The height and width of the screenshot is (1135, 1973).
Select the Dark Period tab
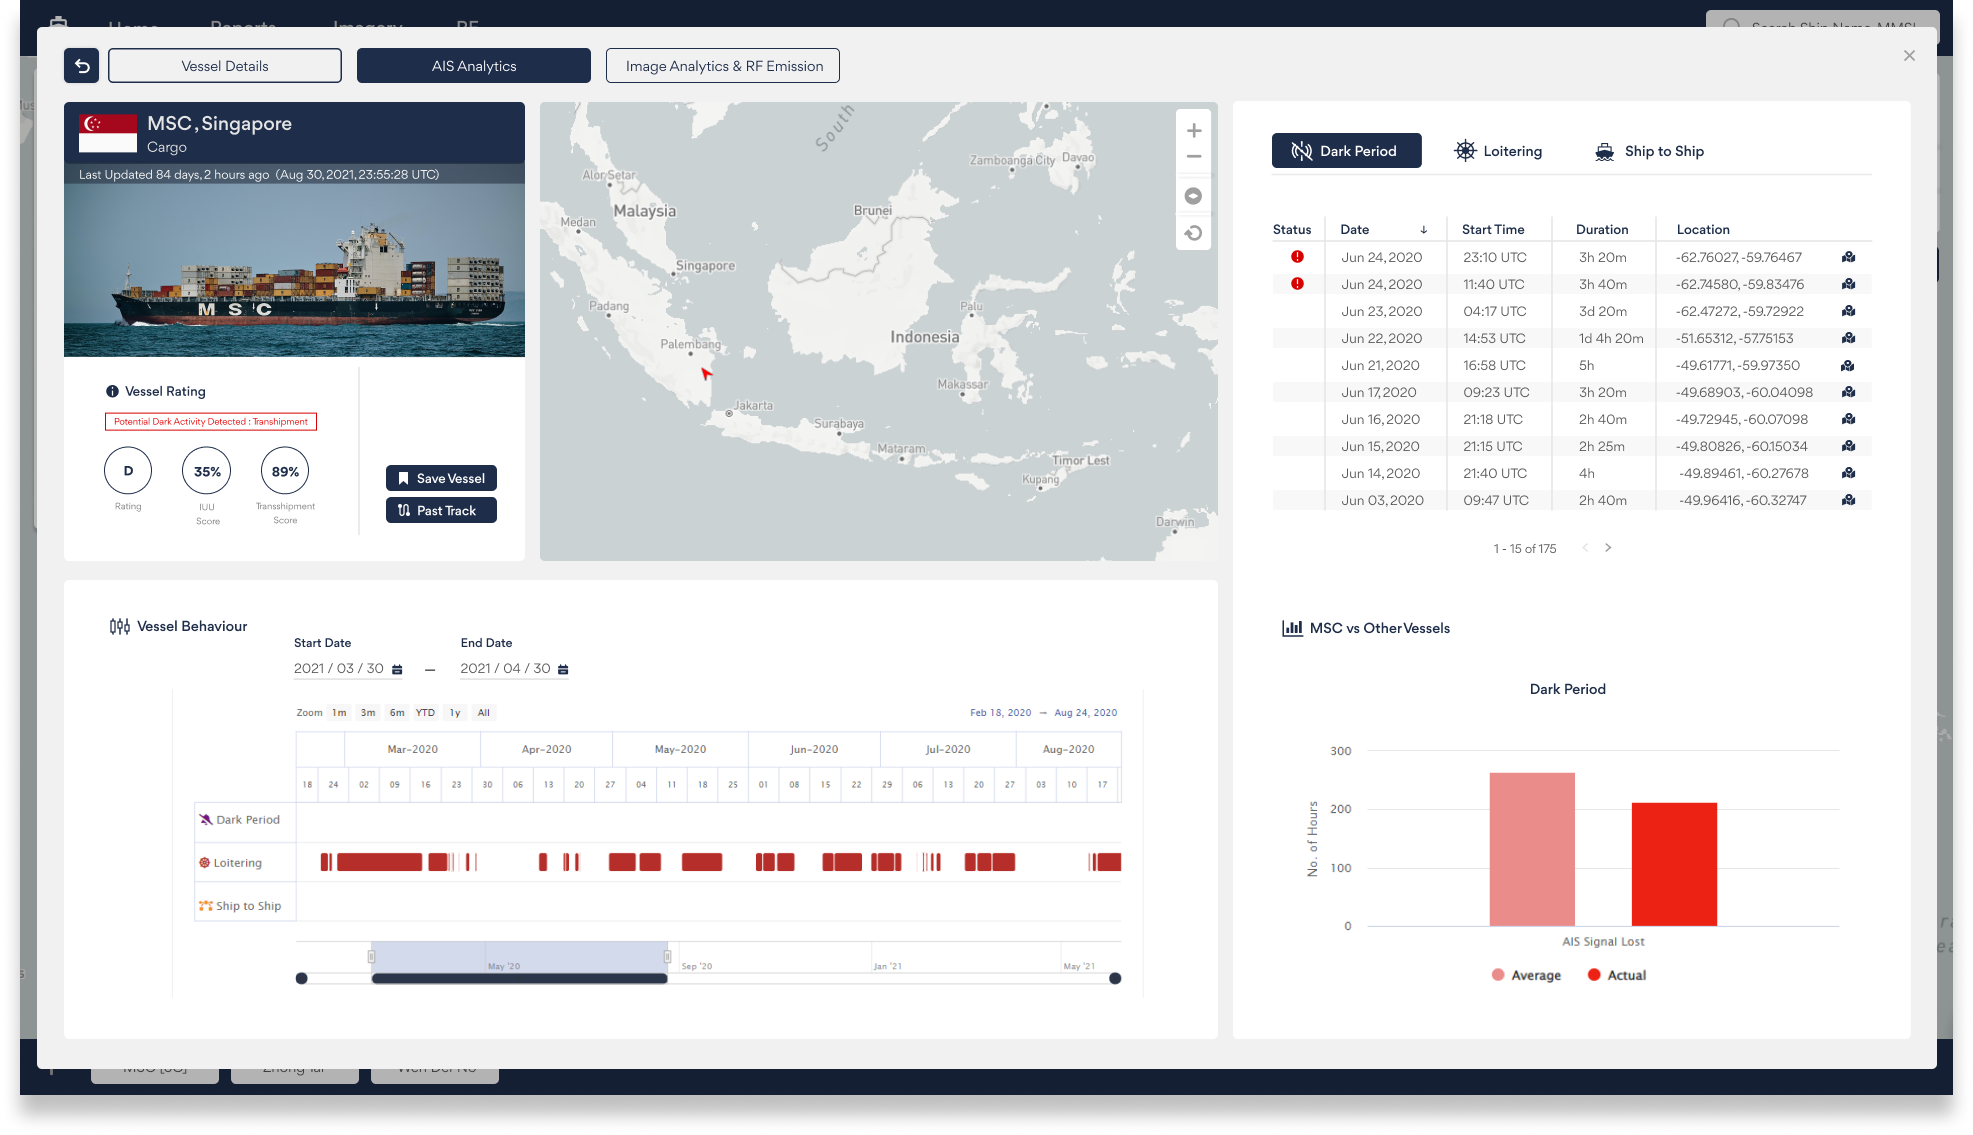click(x=1346, y=151)
